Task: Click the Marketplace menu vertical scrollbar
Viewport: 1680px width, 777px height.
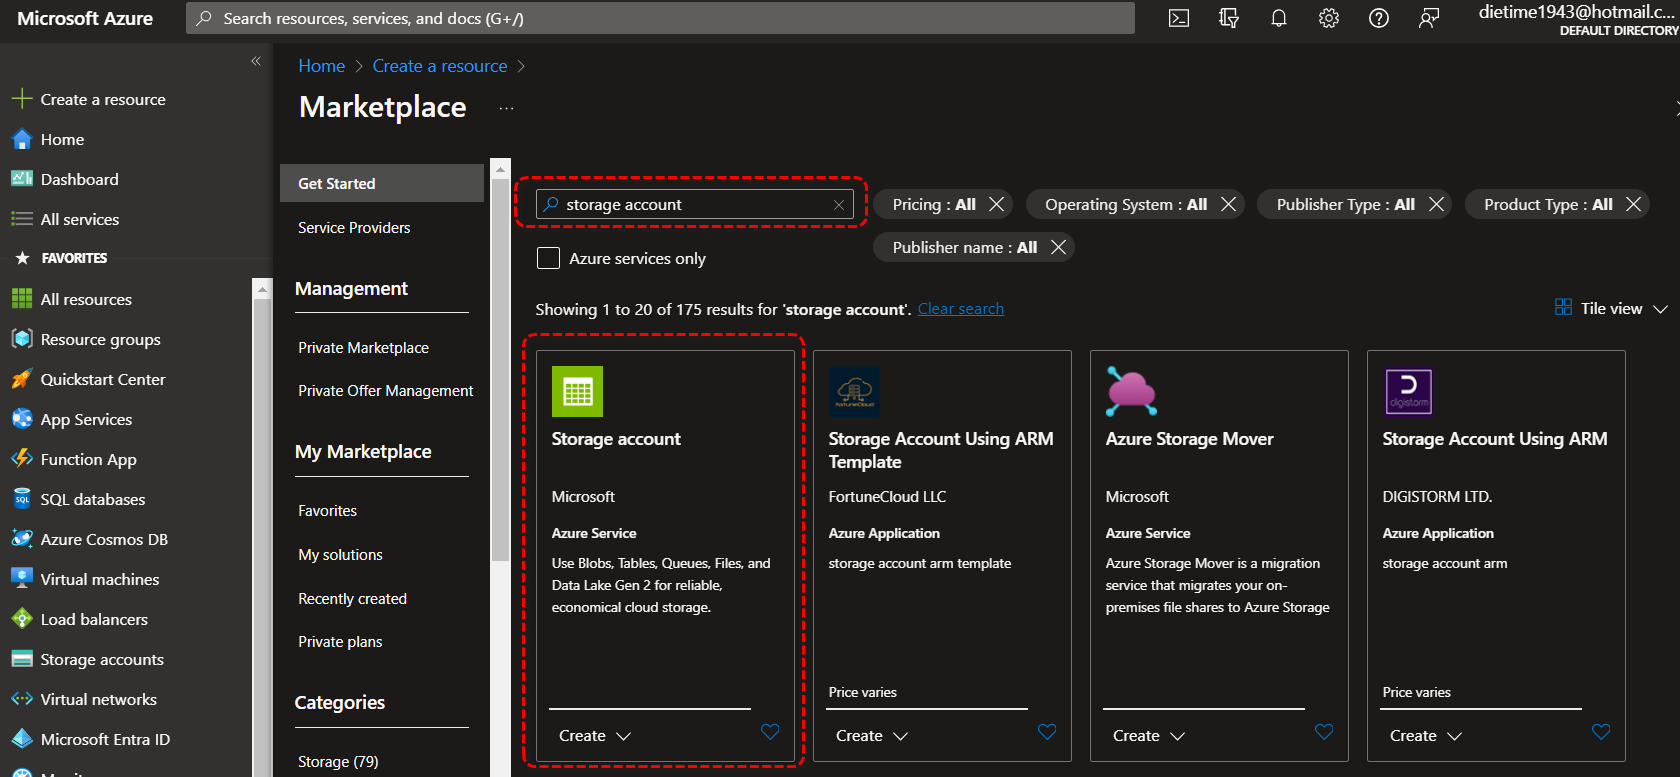Action: pos(500,370)
